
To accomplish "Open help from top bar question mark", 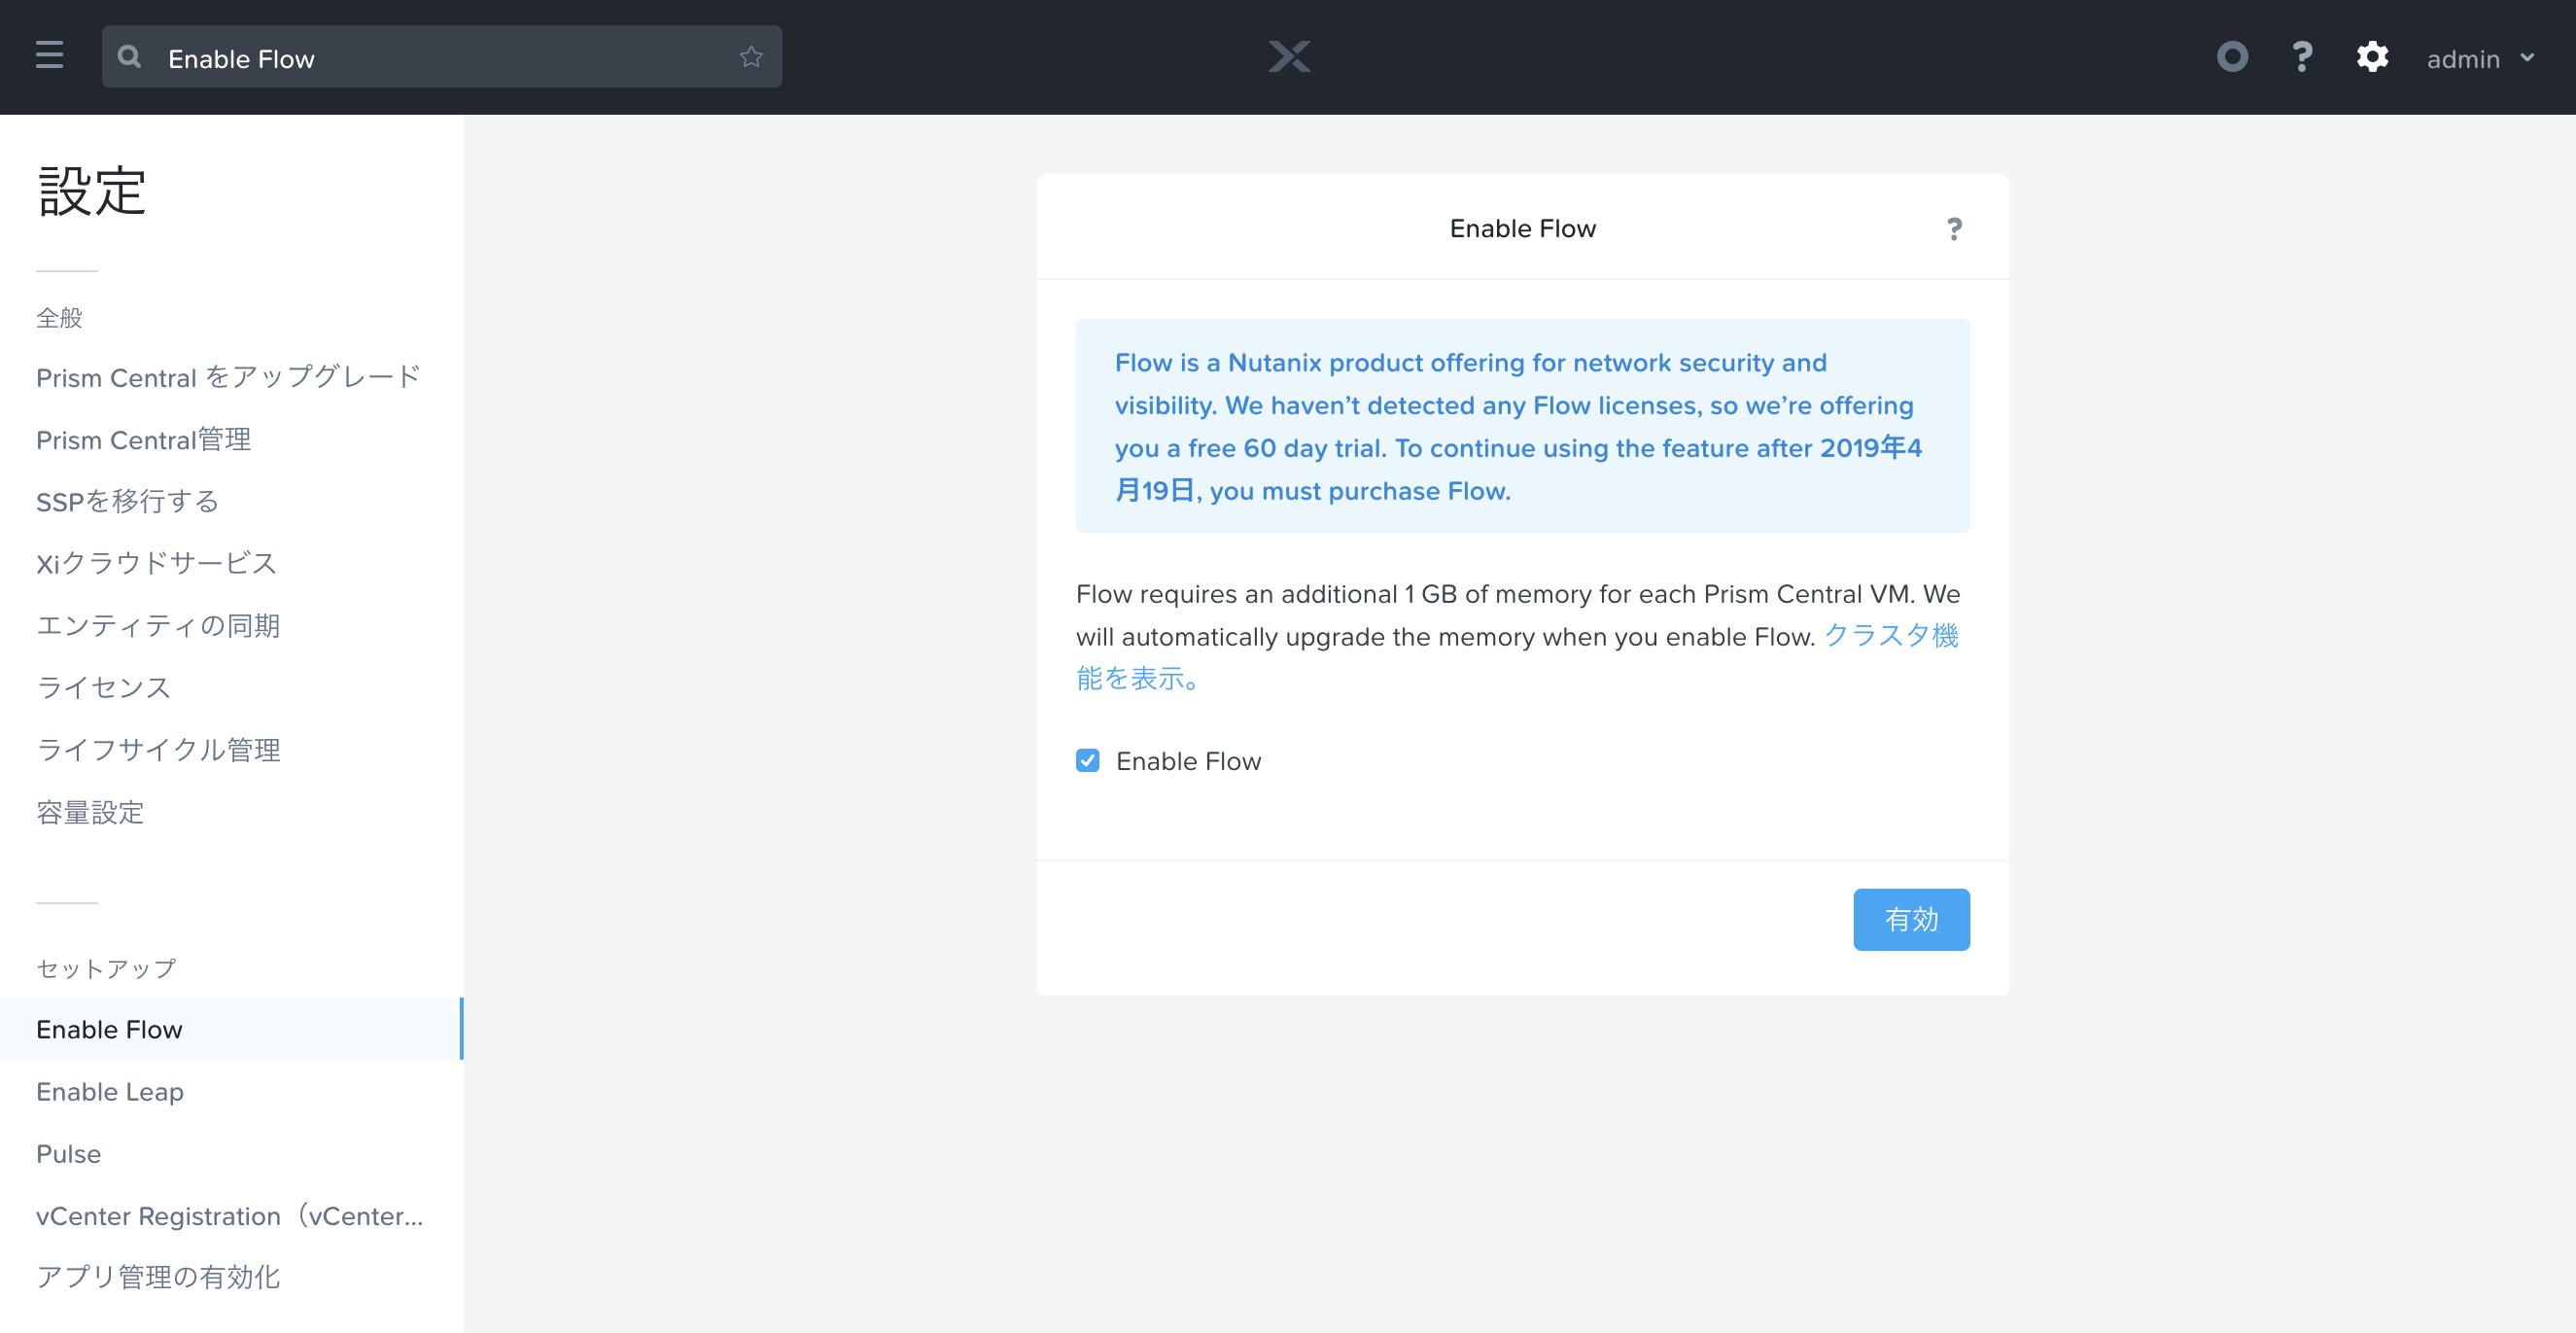I will click(2302, 57).
